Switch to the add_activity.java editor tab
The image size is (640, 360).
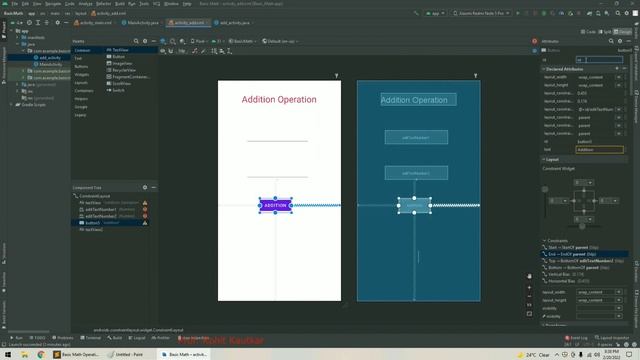click(234, 23)
